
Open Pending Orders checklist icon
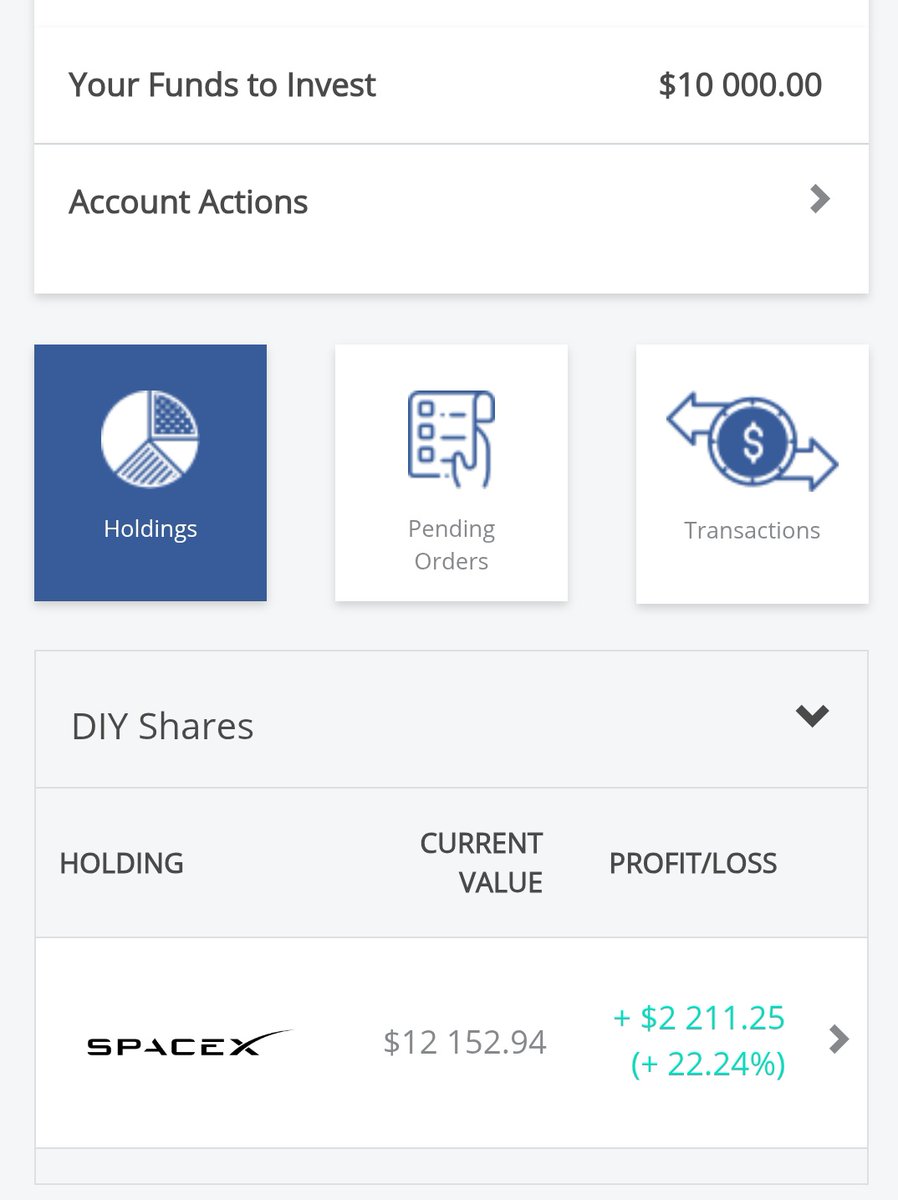[451, 438]
